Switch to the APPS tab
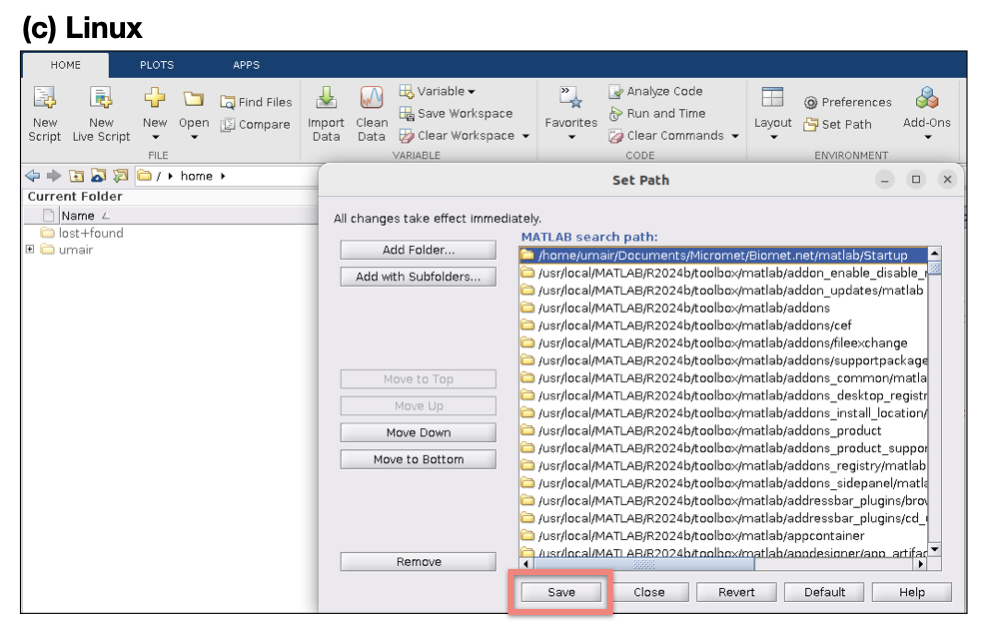Image resolution: width=991 pixels, height=637 pixels. coord(246,65)
